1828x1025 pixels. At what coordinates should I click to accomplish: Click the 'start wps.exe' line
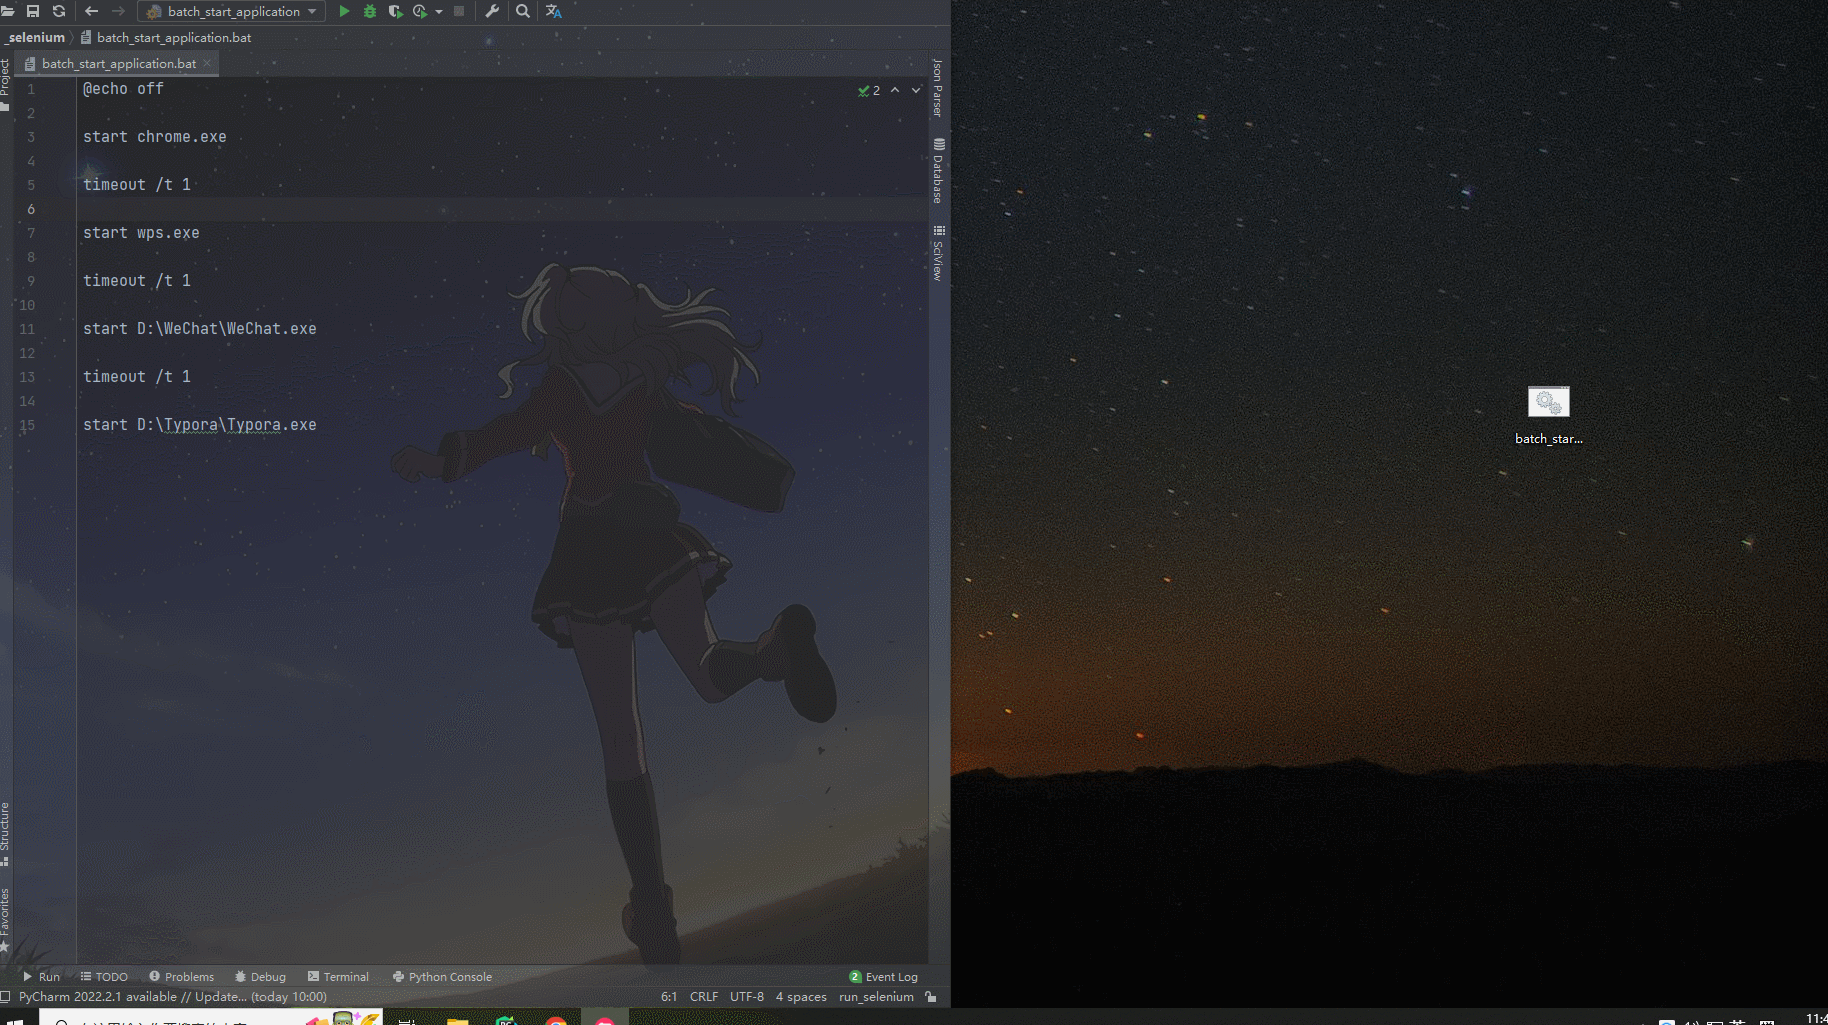141,233
